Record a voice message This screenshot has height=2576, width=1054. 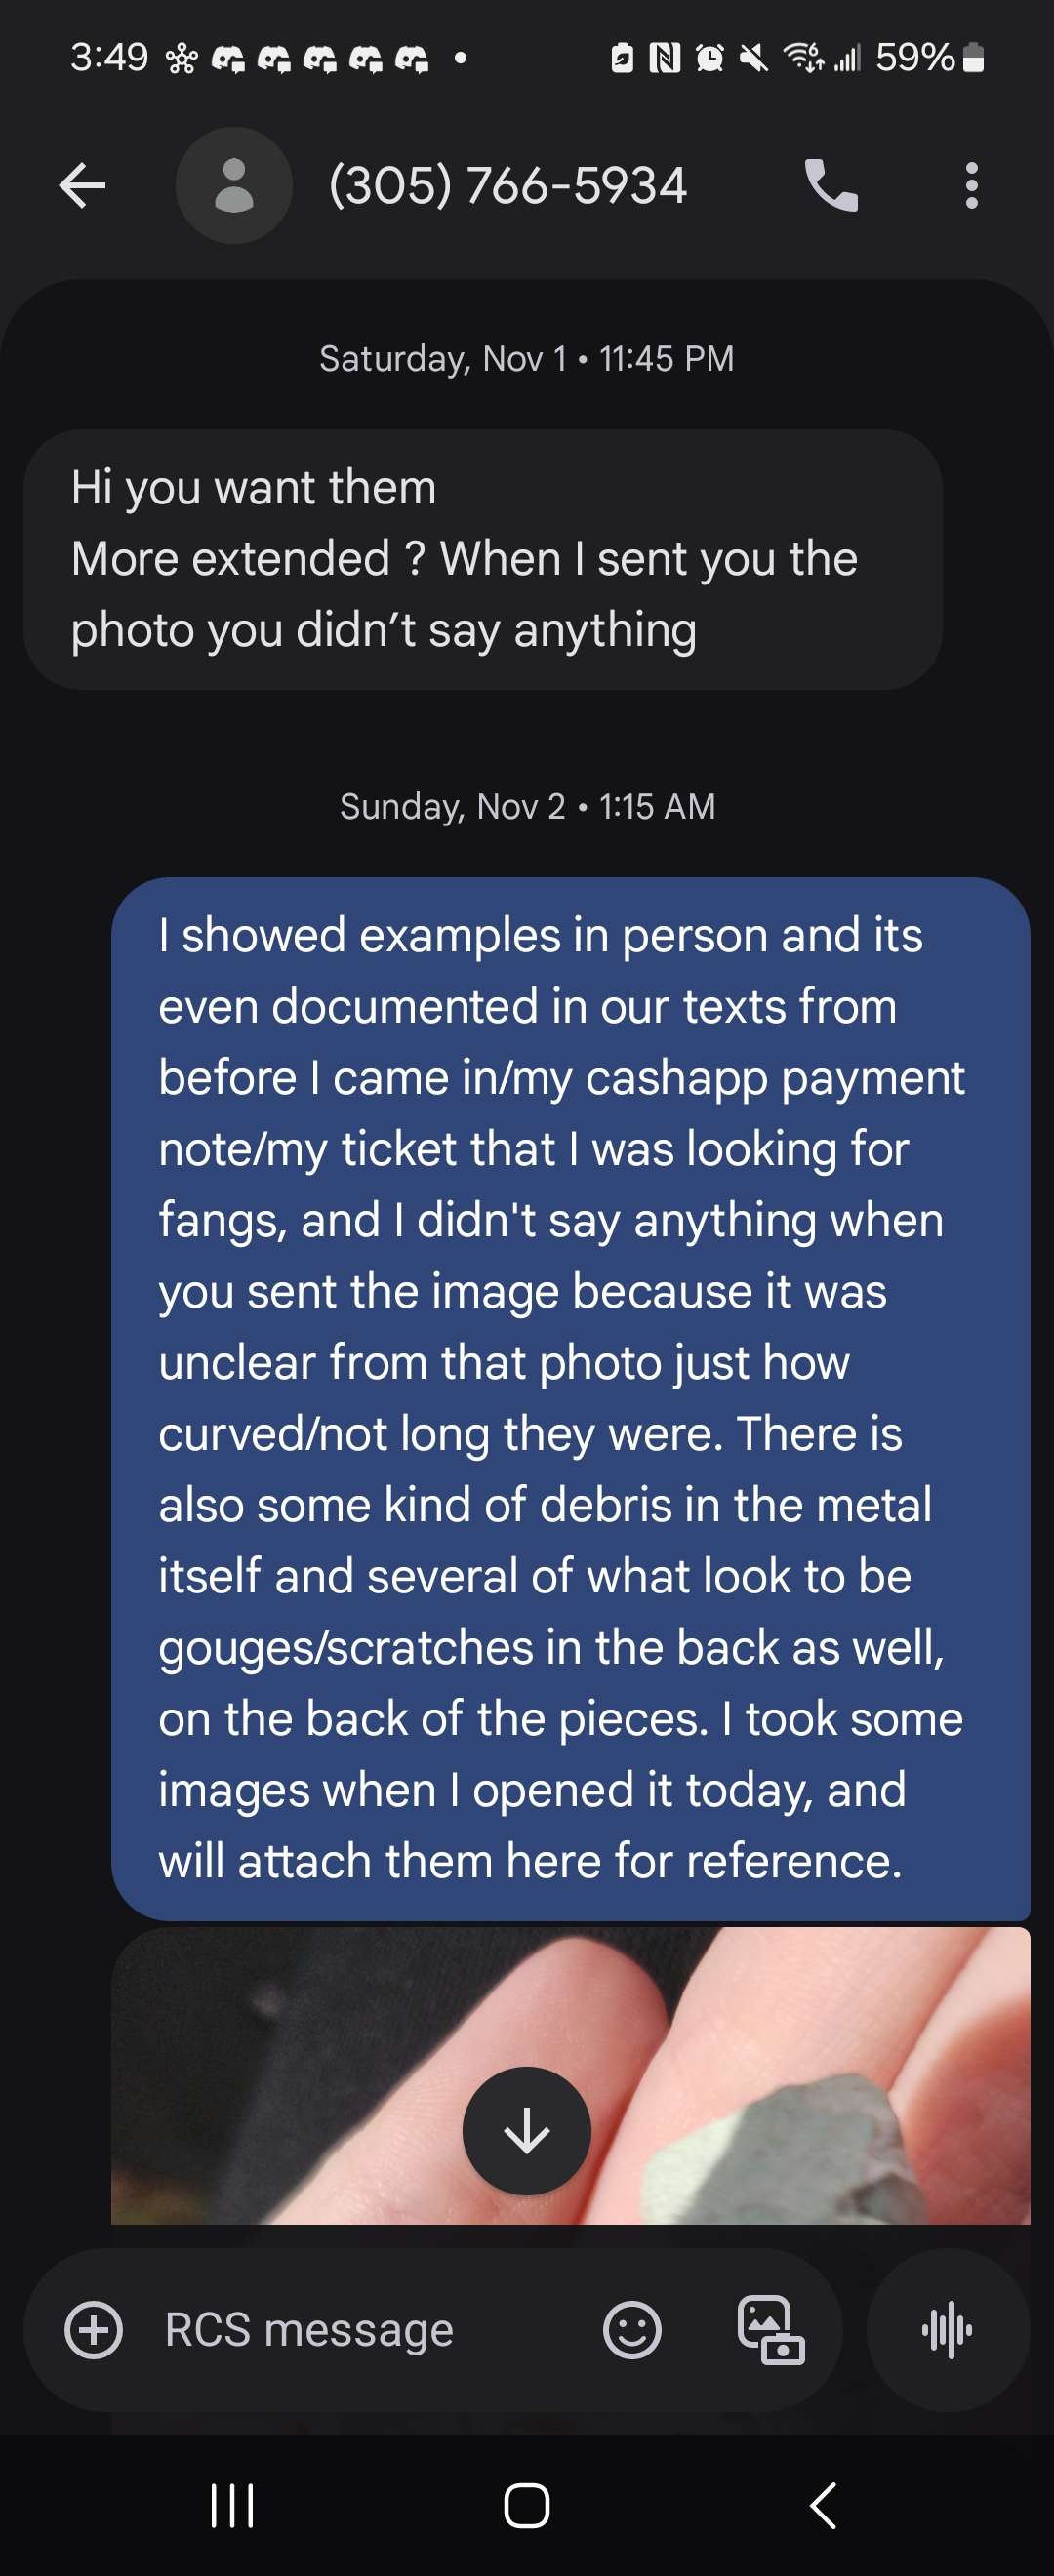(x=947, y=2330)
